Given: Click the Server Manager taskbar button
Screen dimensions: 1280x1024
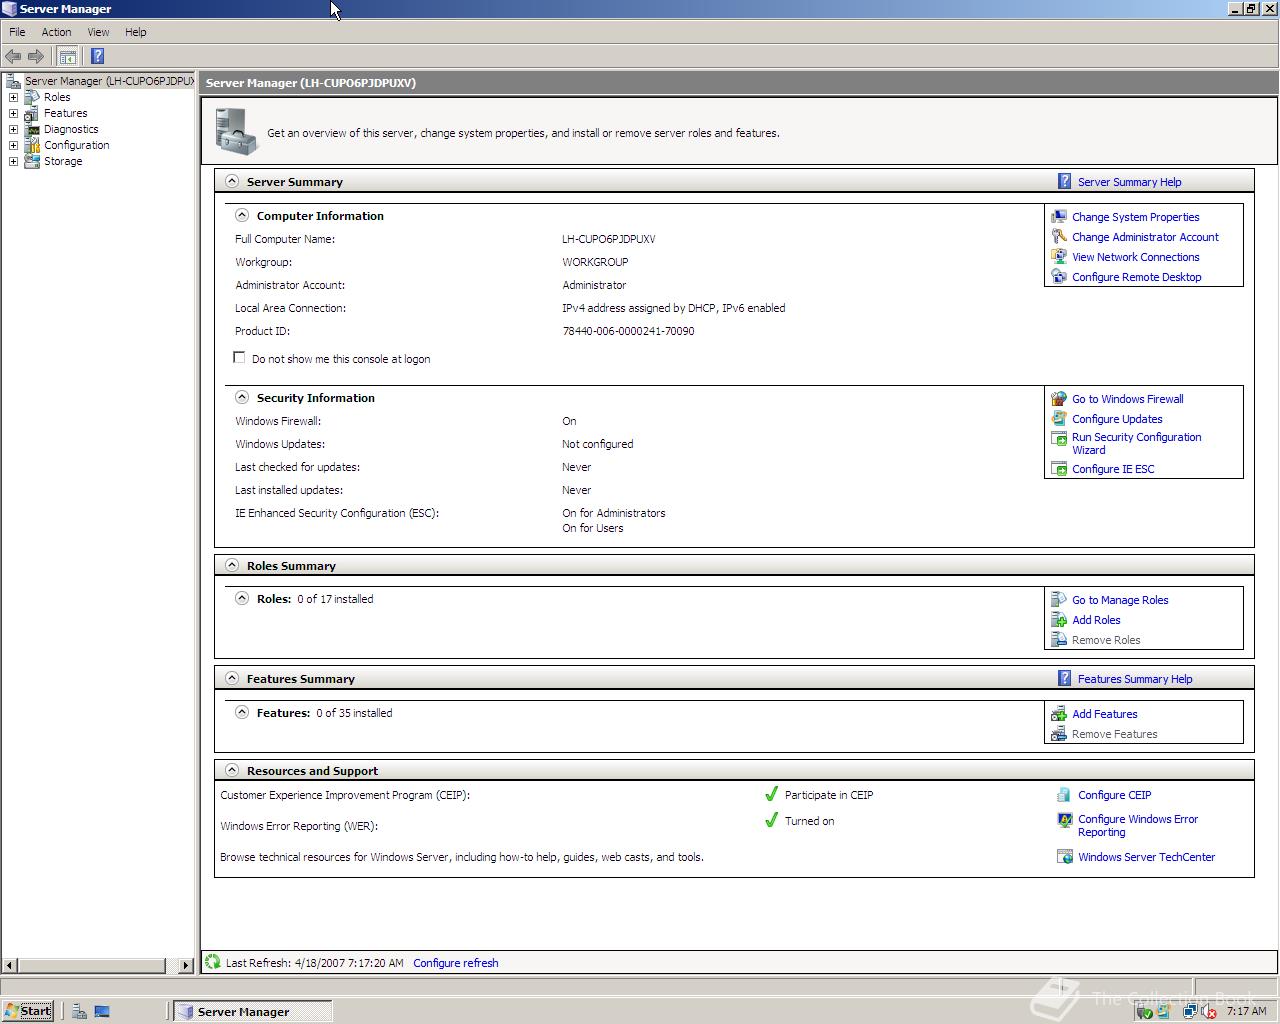Looking at the screenshot, I should click(x=252, y=1011).
